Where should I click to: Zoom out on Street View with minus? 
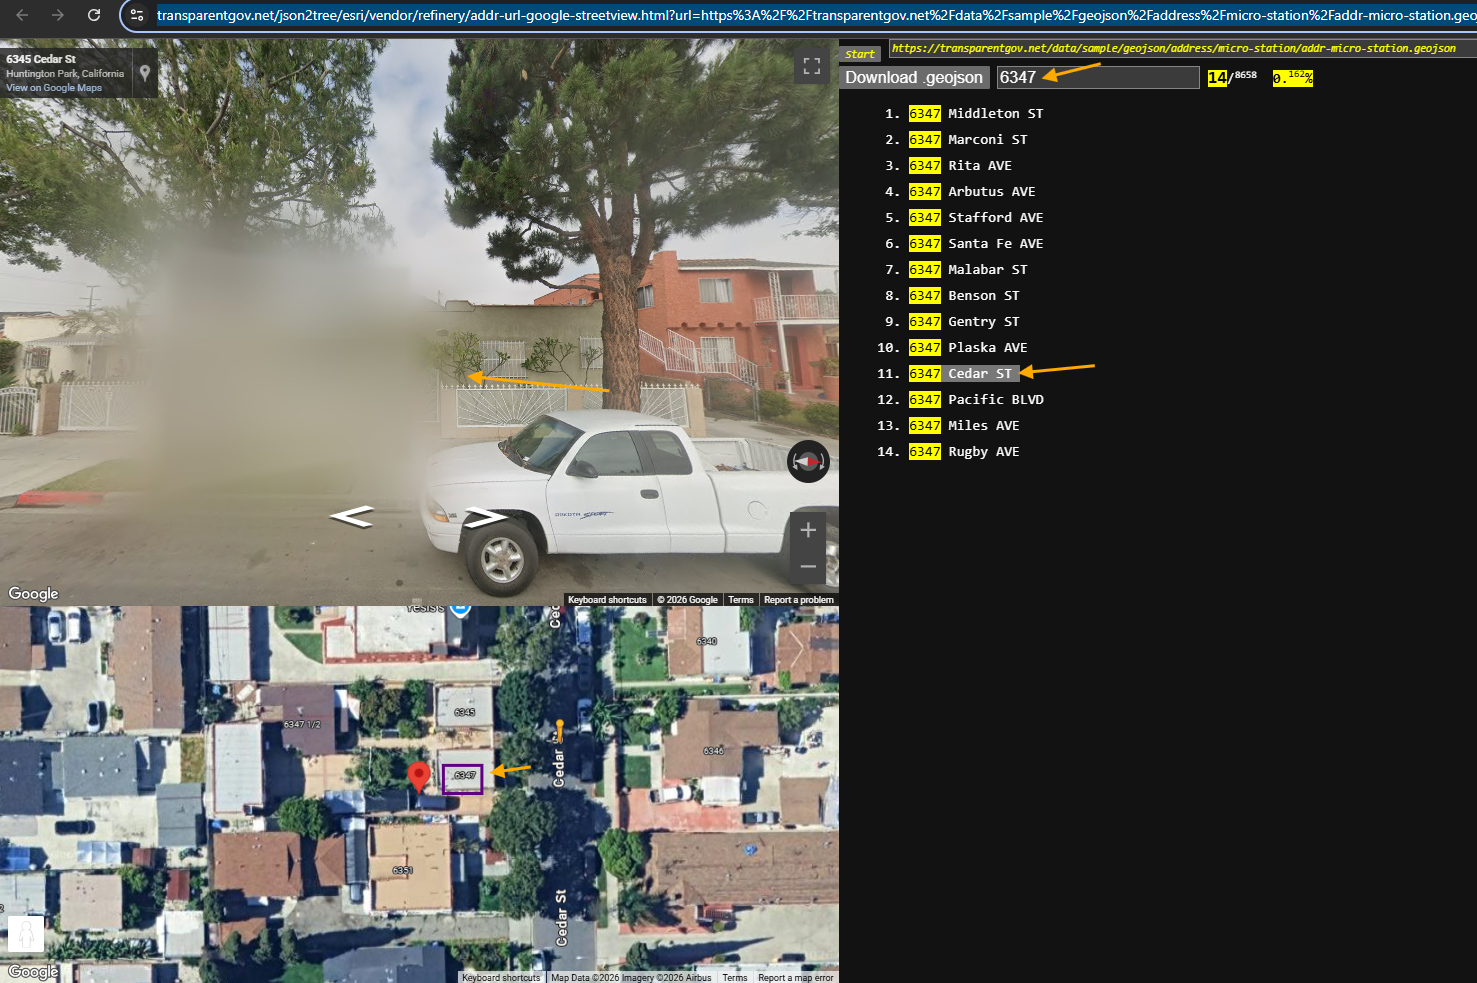(x=808, y=567)
